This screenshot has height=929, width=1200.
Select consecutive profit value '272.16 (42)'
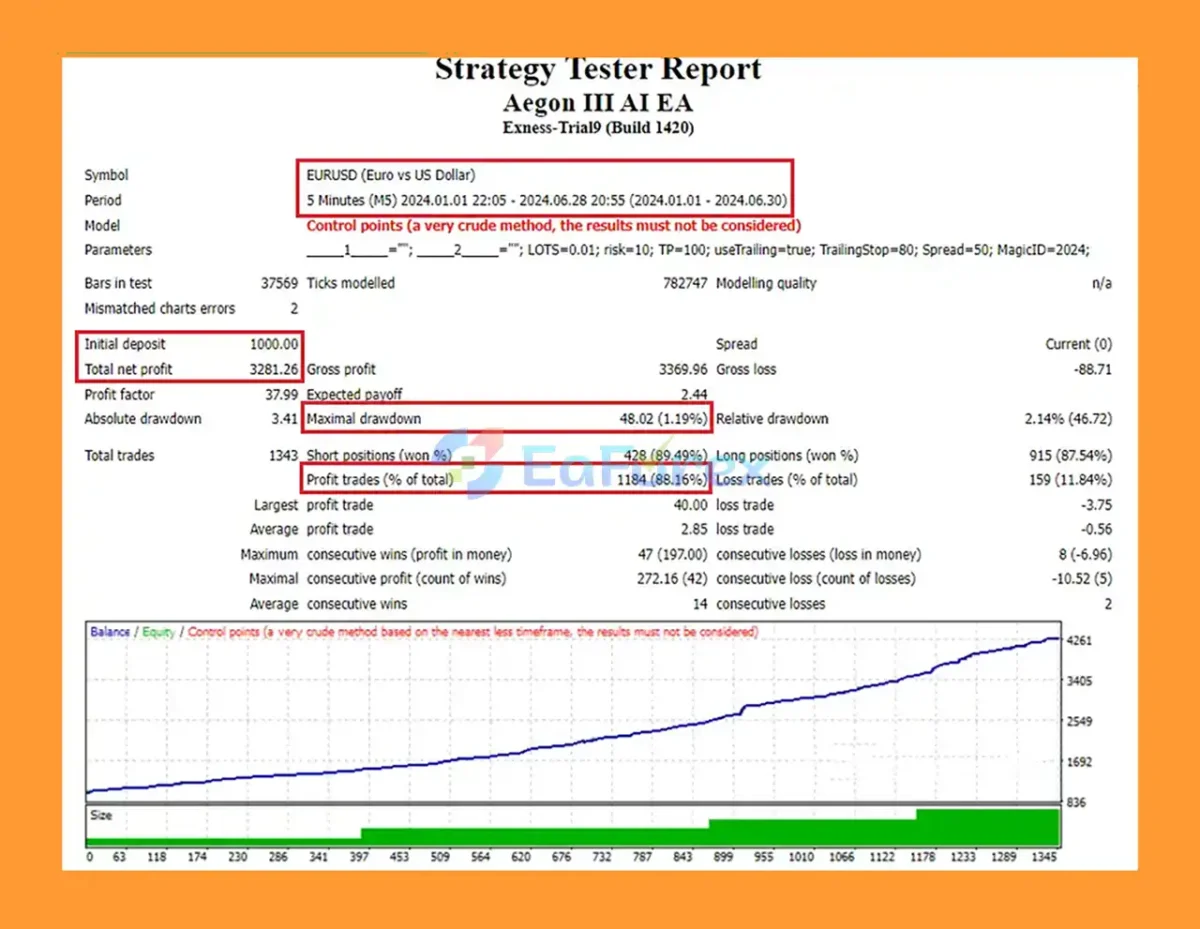[670, 579]
